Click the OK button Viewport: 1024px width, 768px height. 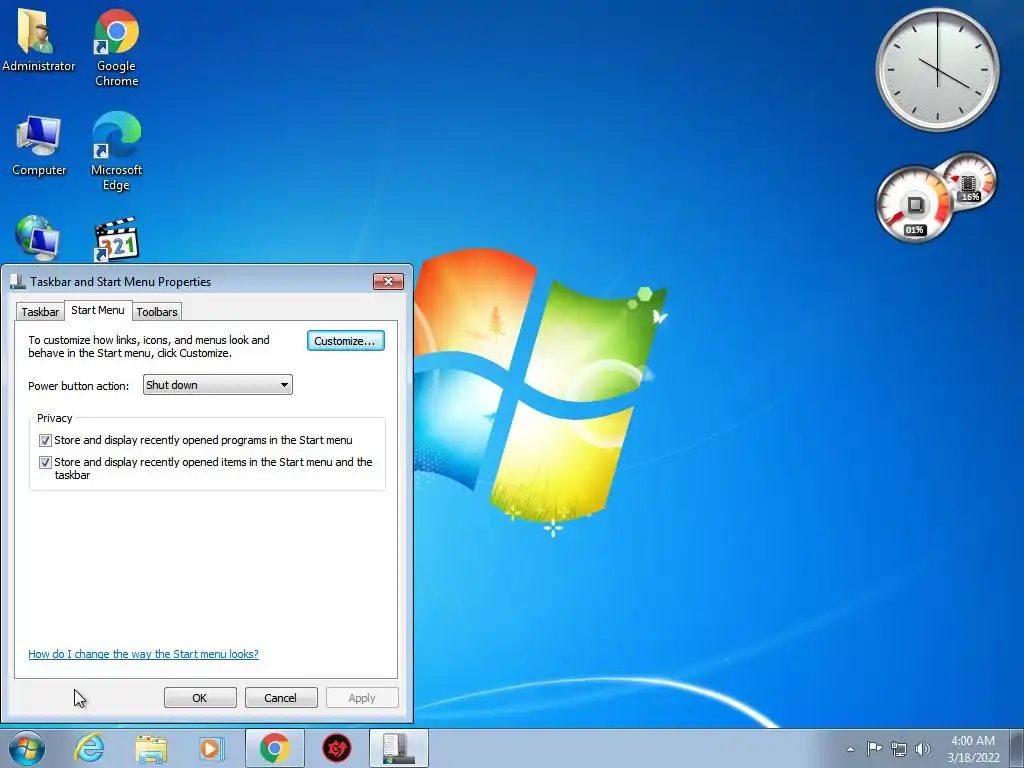click(200, 697)
